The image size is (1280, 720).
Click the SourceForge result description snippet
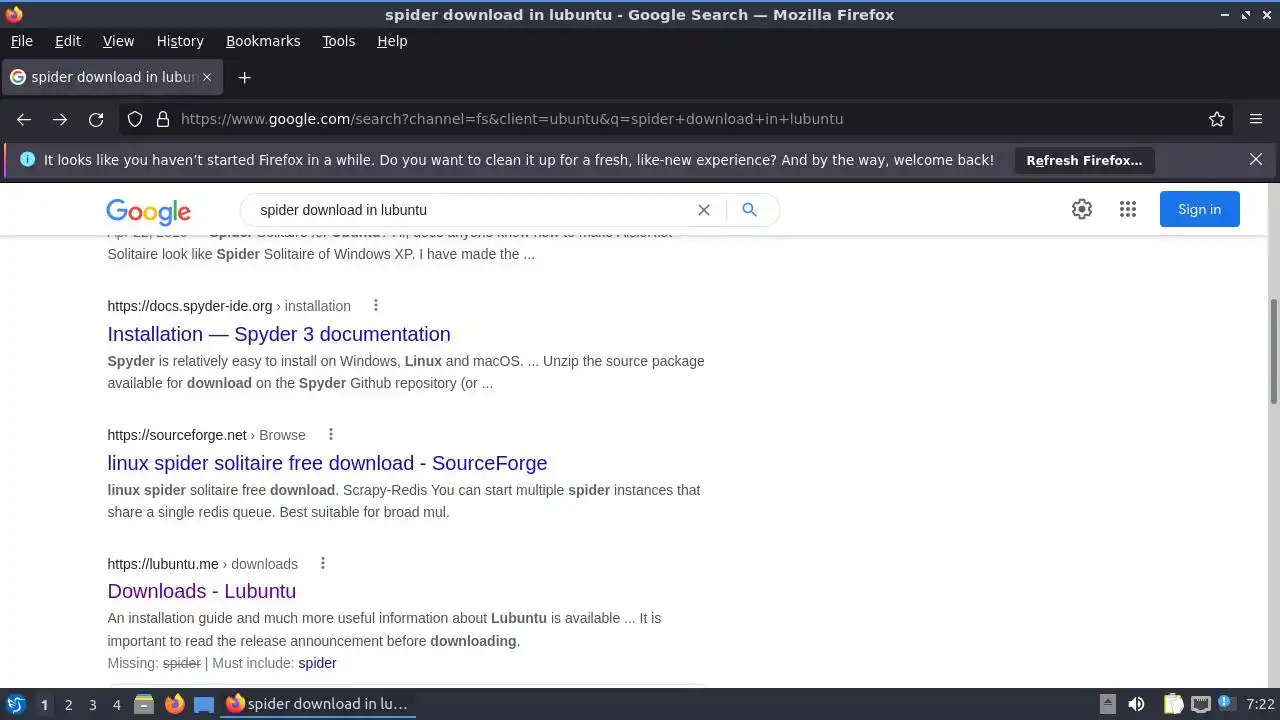[x=404, y=501]
